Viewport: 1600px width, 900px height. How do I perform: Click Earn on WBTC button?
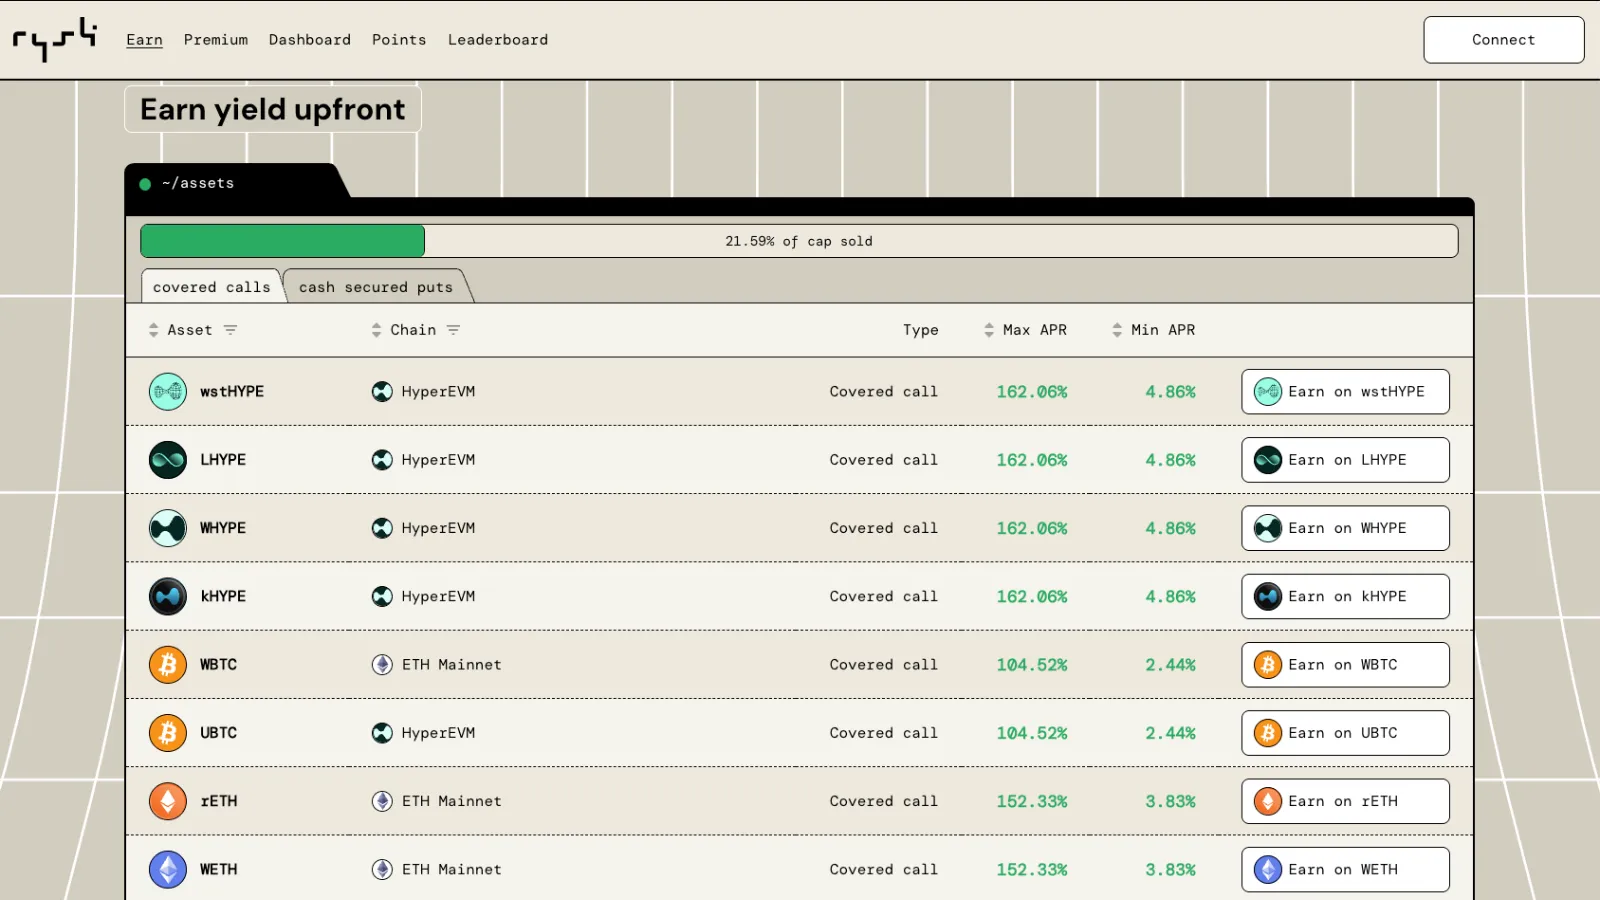click(x=1346, y=665)
